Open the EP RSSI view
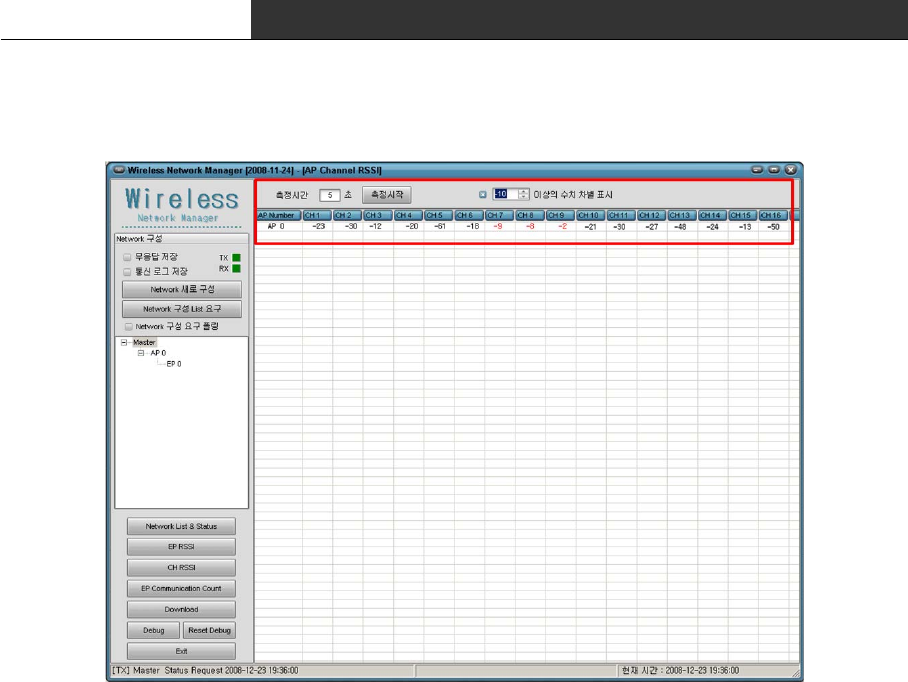This screenshot has height=682, width=908. (181, 547)
